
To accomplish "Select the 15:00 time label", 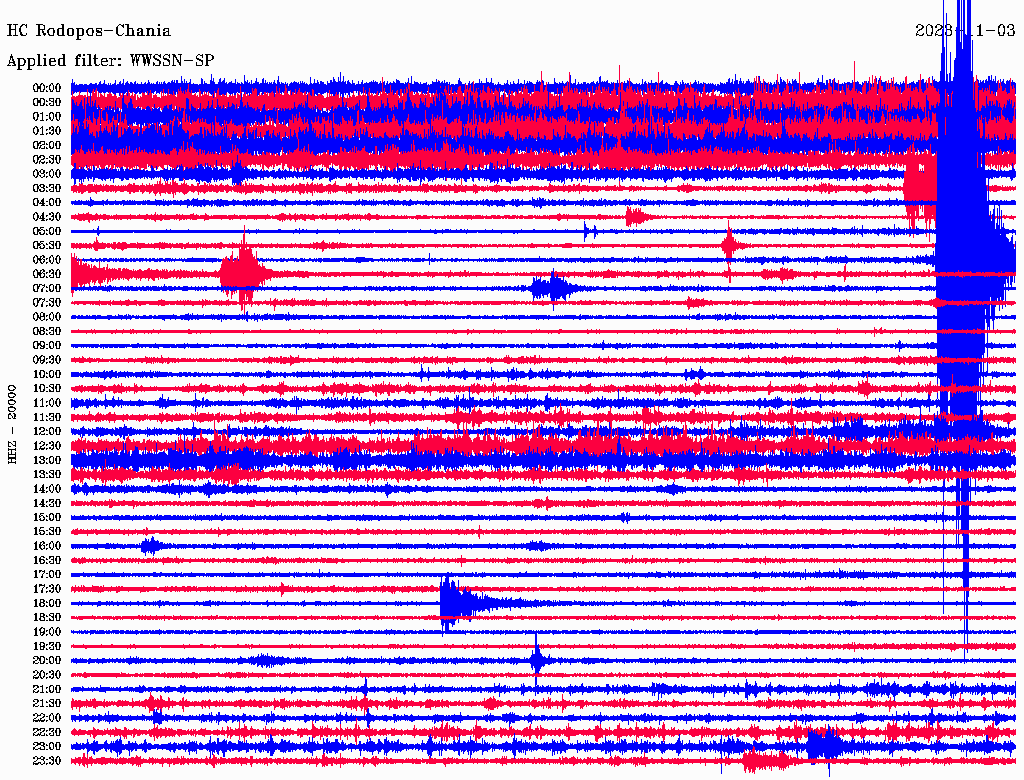I will 46,518.
